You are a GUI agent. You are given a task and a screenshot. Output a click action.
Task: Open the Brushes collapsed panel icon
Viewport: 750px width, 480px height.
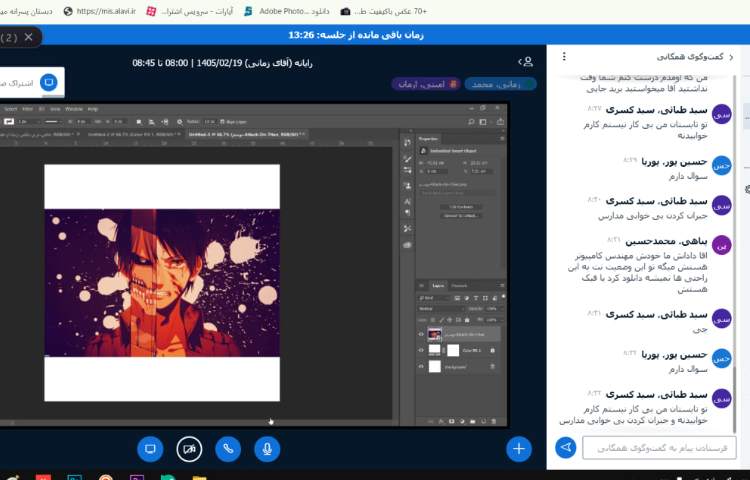point(408,158)
